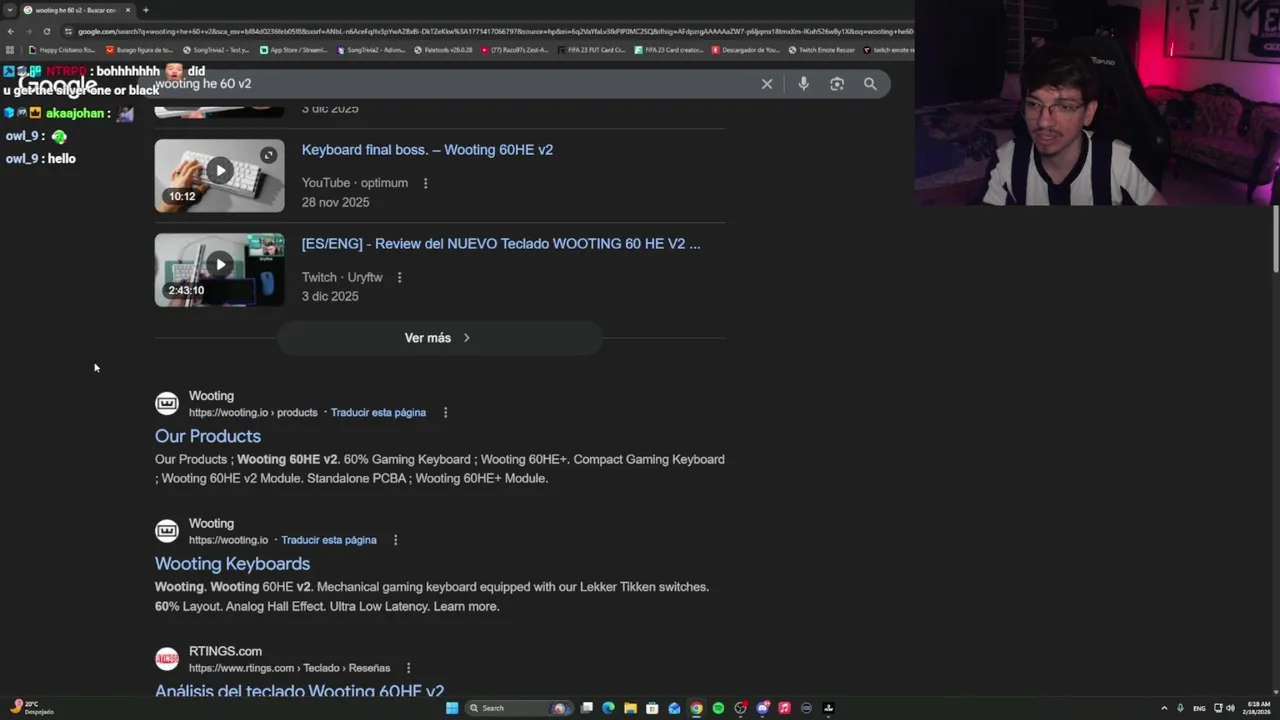Click the RTINGS.com site favicon

167,659
